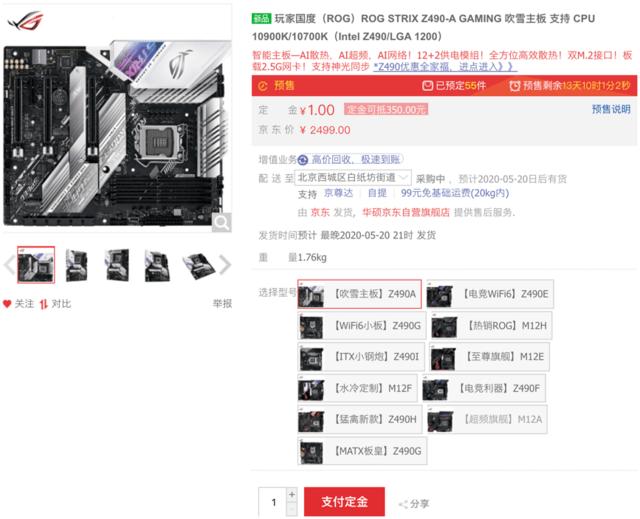Screen dimensions: 640x519
Task: Click the 对比 compare arrows icon
Action: (x=44, y=304)
